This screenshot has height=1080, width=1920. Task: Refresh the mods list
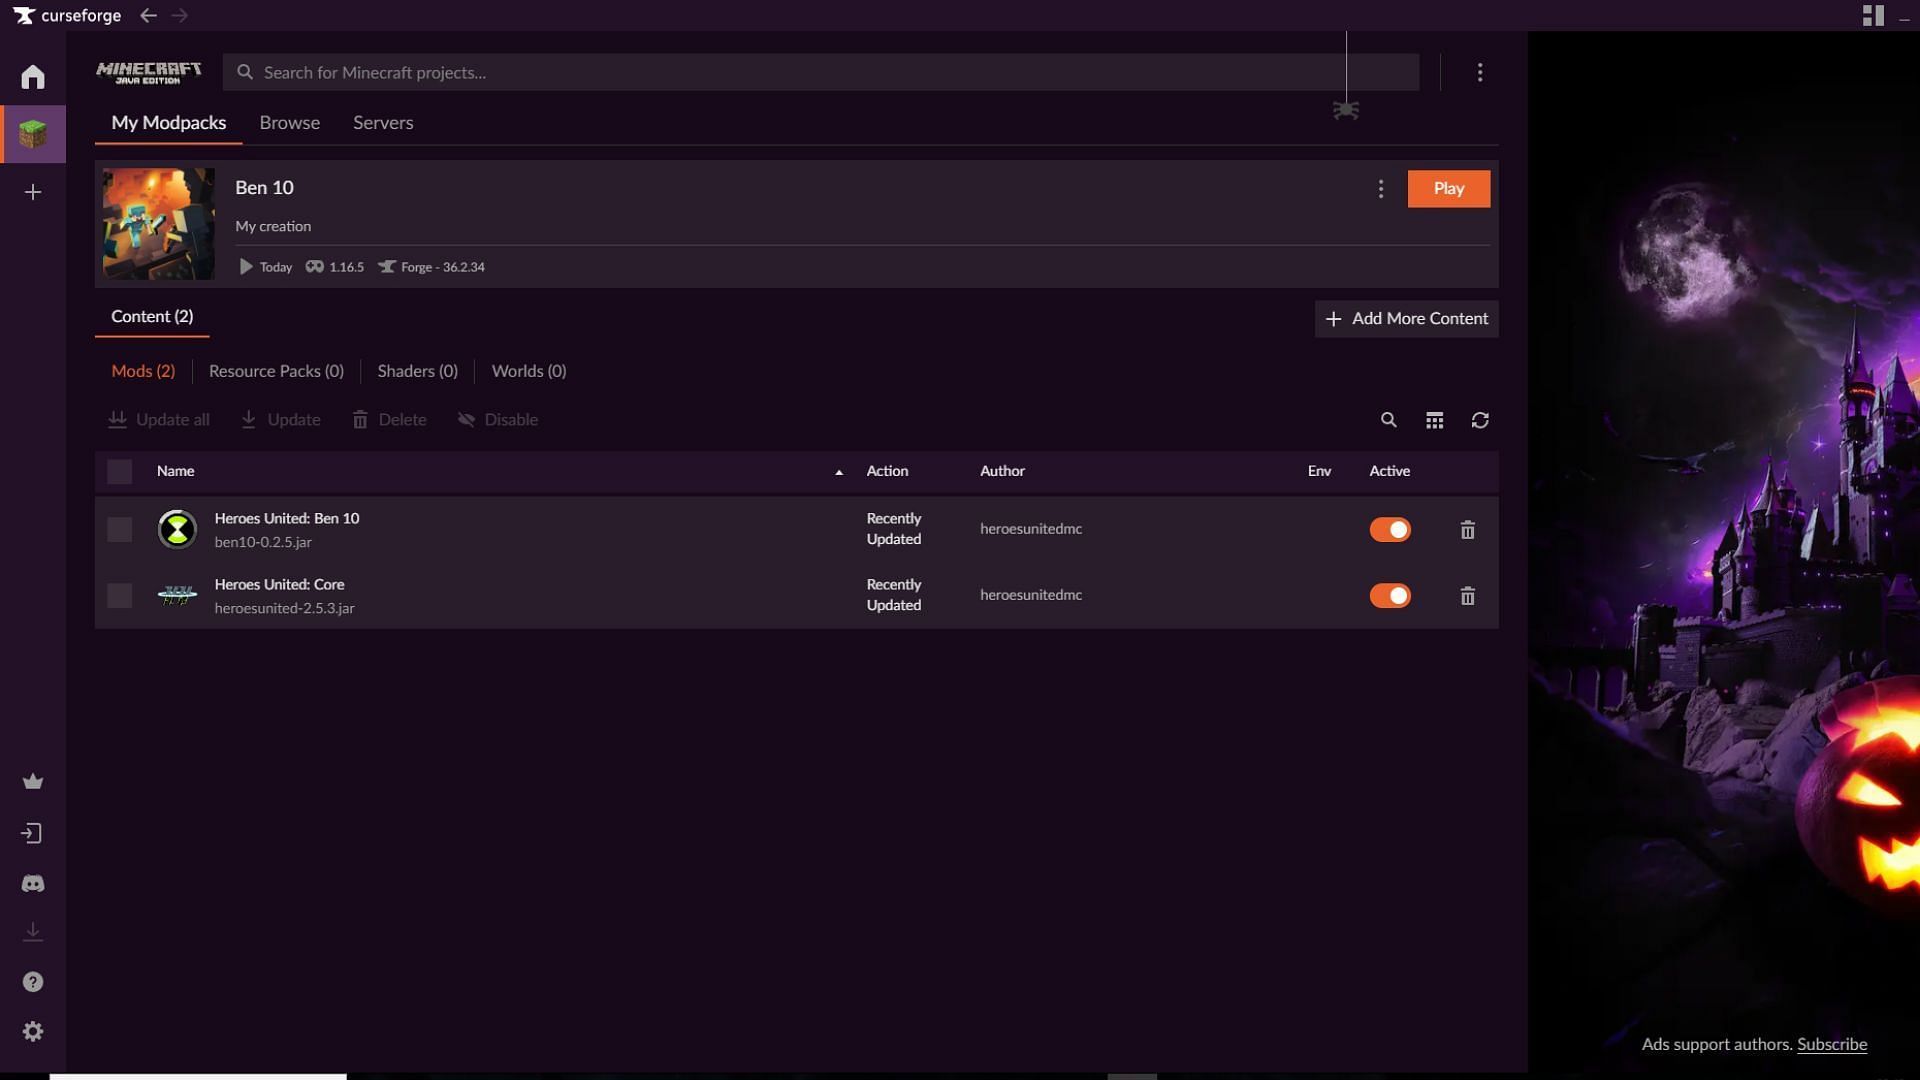1480,420
